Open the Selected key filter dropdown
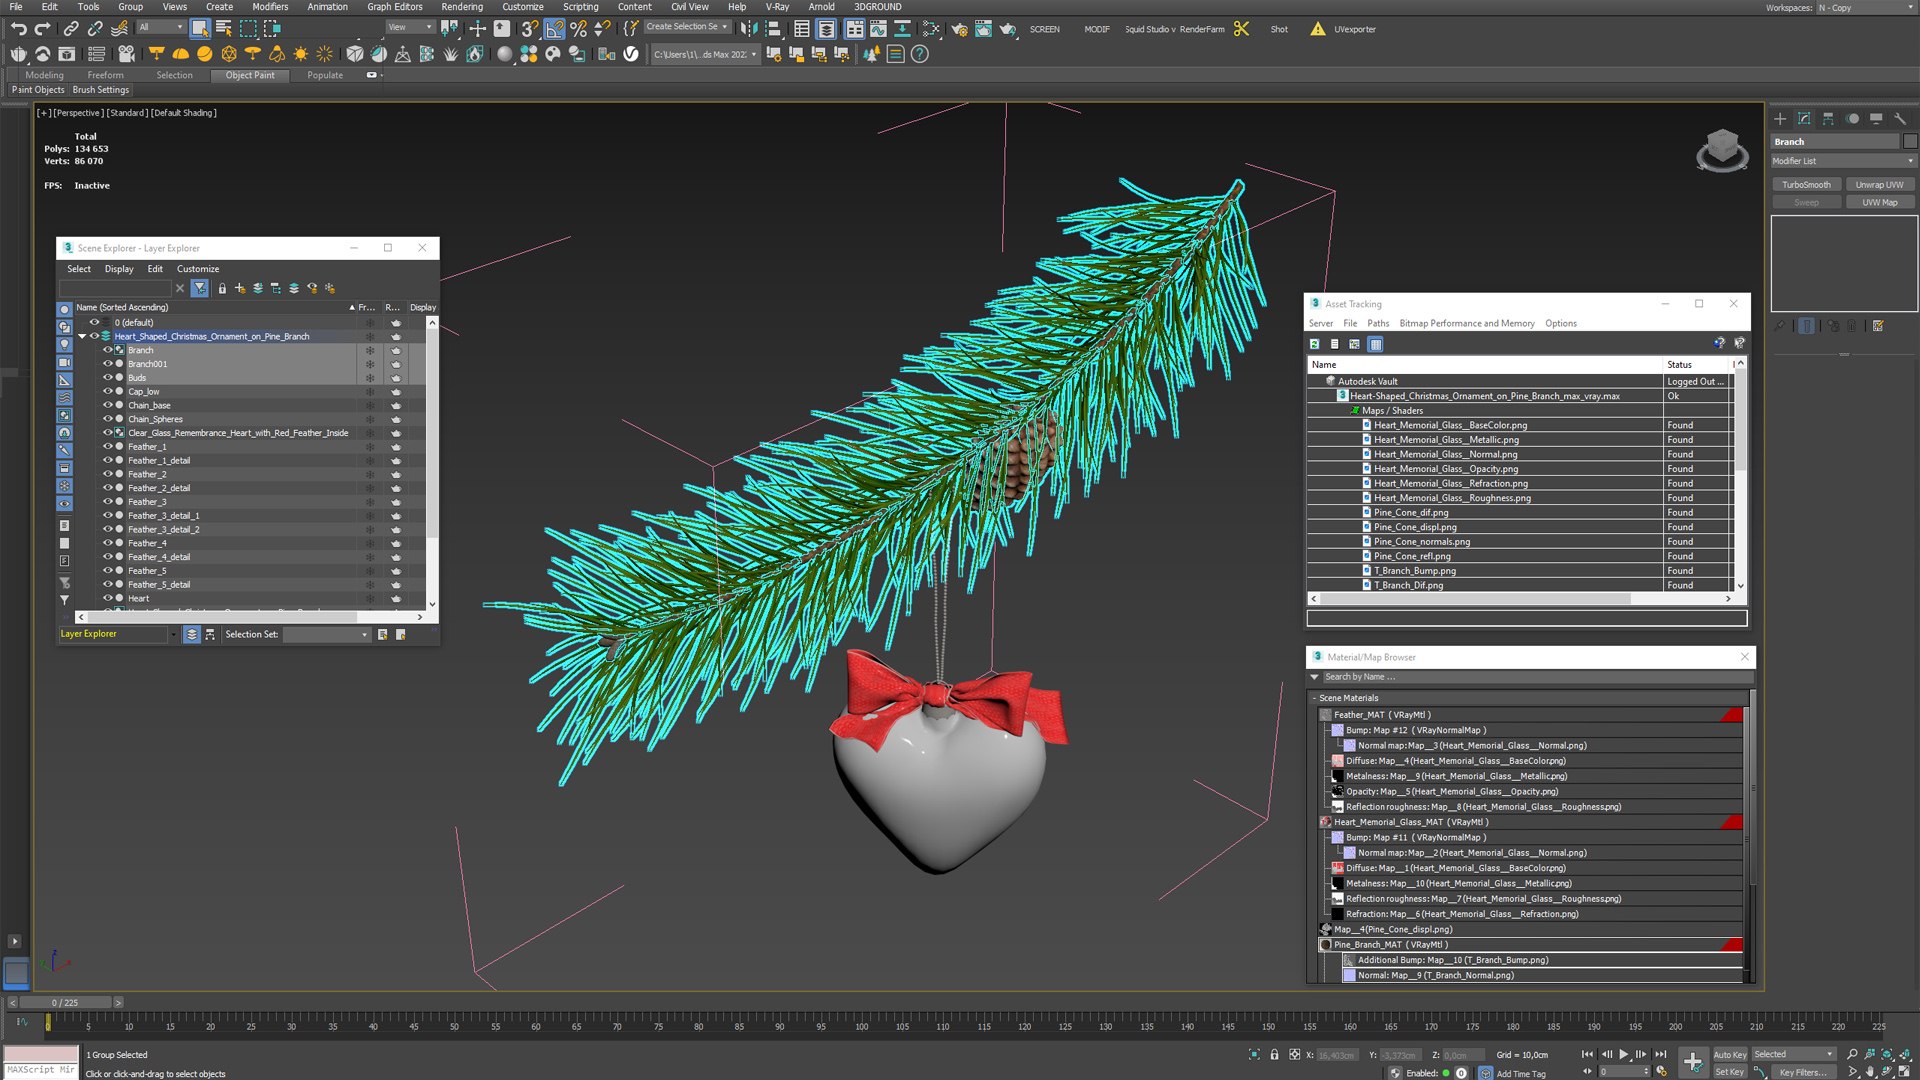 1793,1055
